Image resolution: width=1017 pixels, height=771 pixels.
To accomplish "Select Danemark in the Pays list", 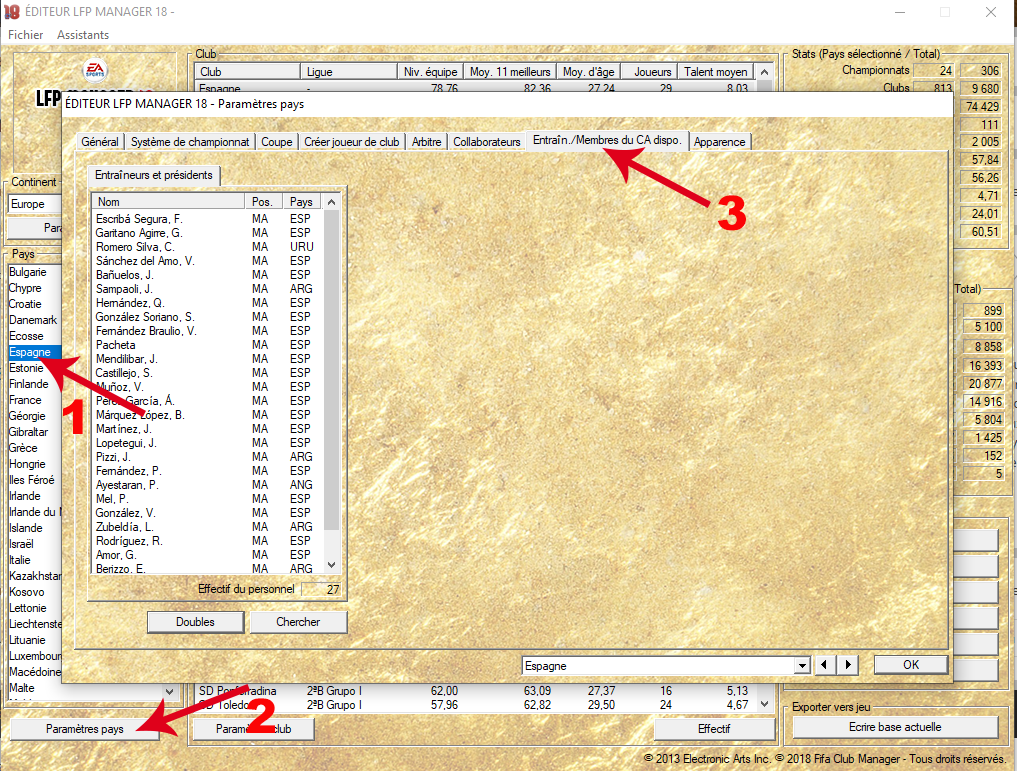I will click(x=33, y=320).
